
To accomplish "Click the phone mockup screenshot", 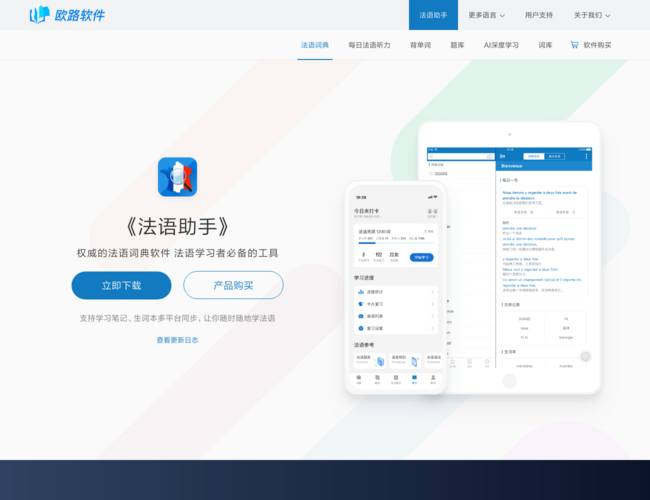I will [x=395, y=287].
